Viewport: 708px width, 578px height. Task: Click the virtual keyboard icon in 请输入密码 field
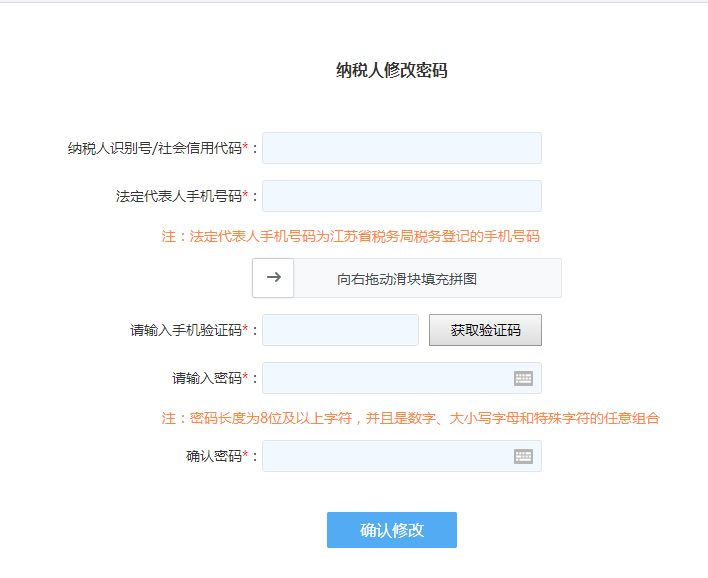click(523, 378)
